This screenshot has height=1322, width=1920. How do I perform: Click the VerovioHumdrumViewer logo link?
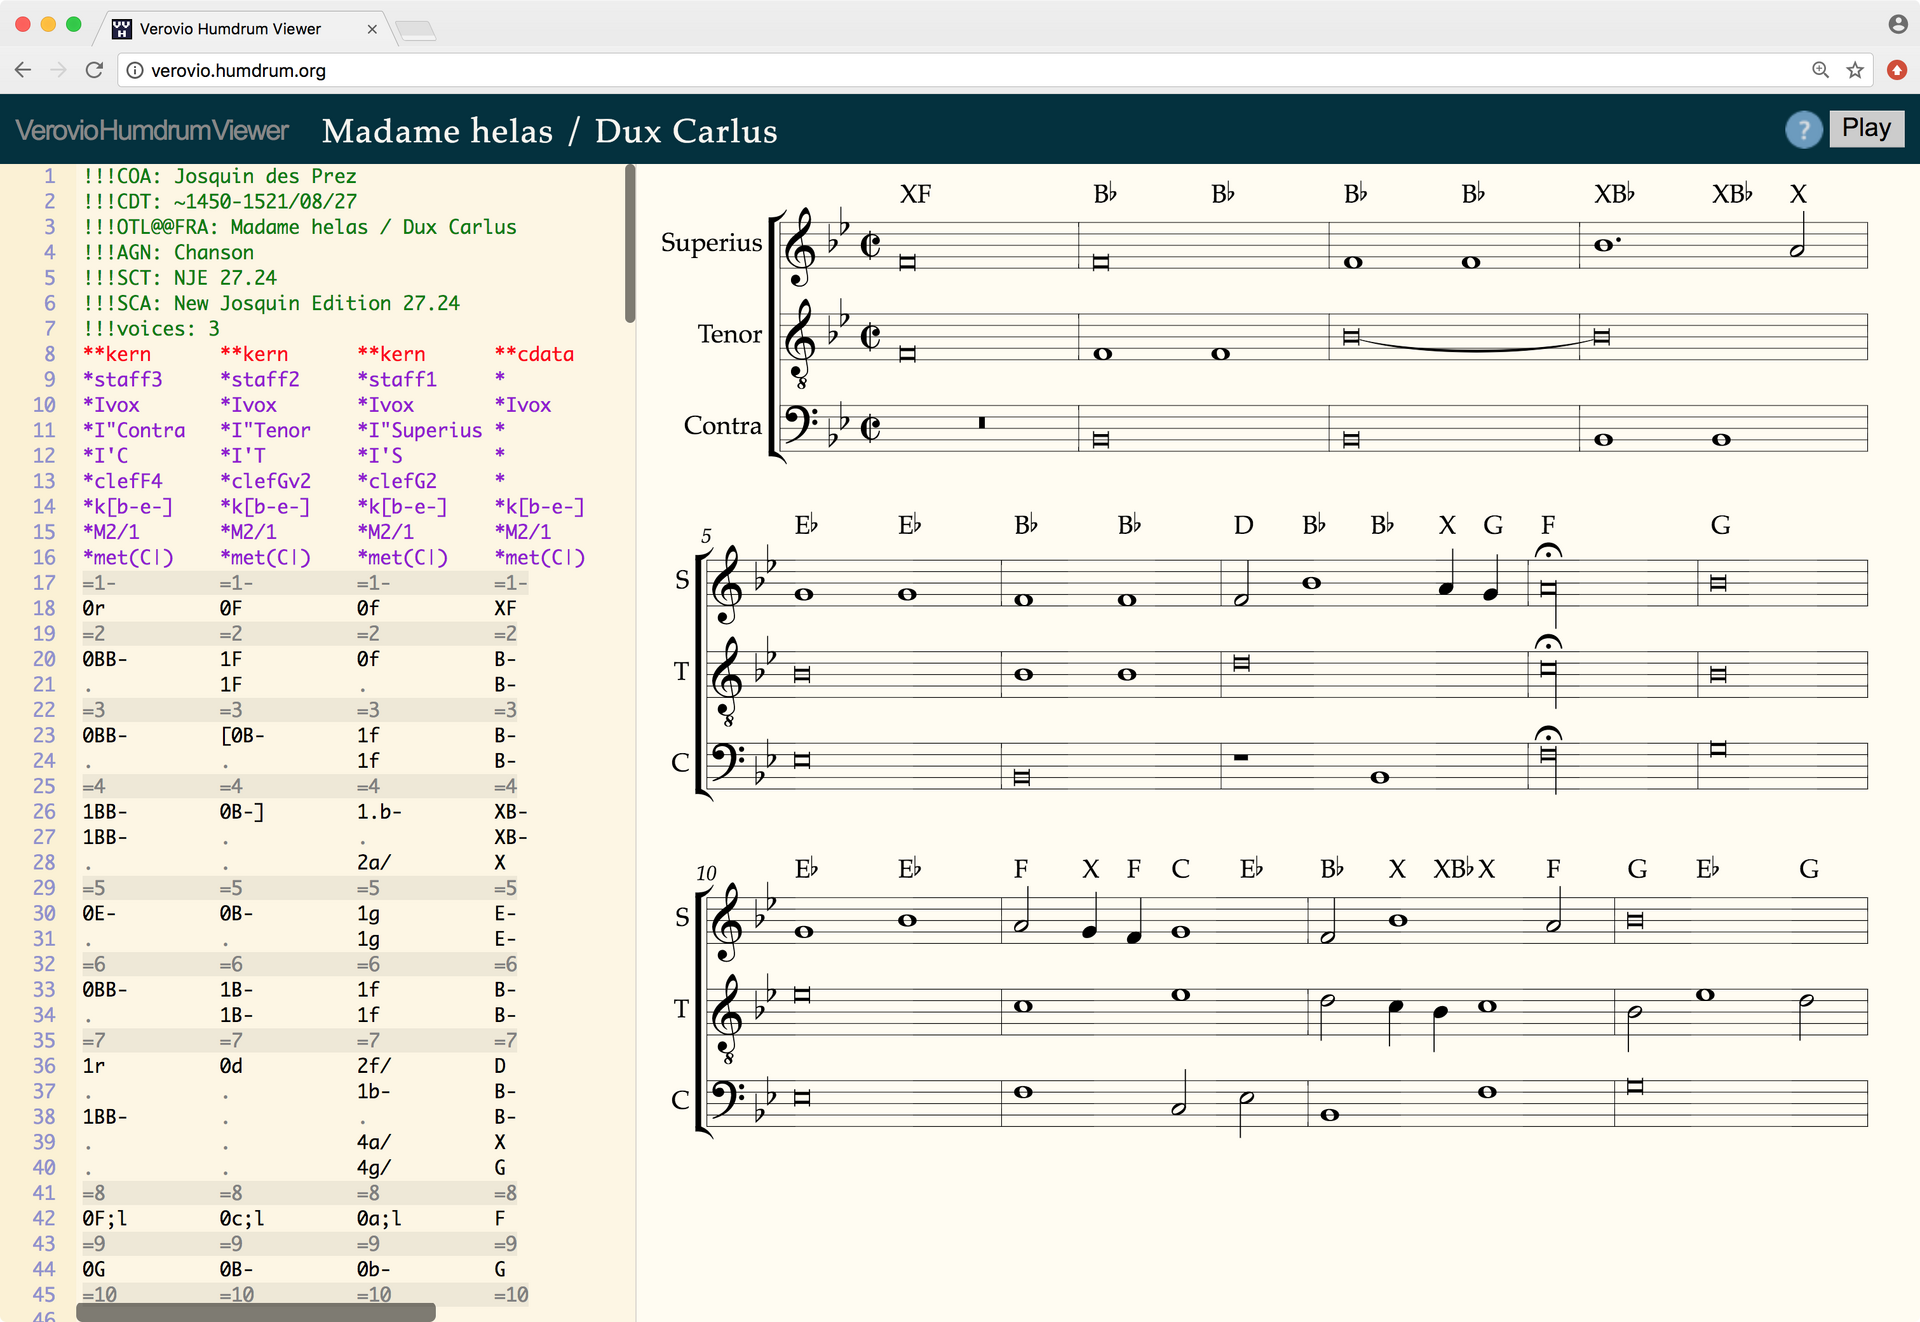tap(152, 130)
